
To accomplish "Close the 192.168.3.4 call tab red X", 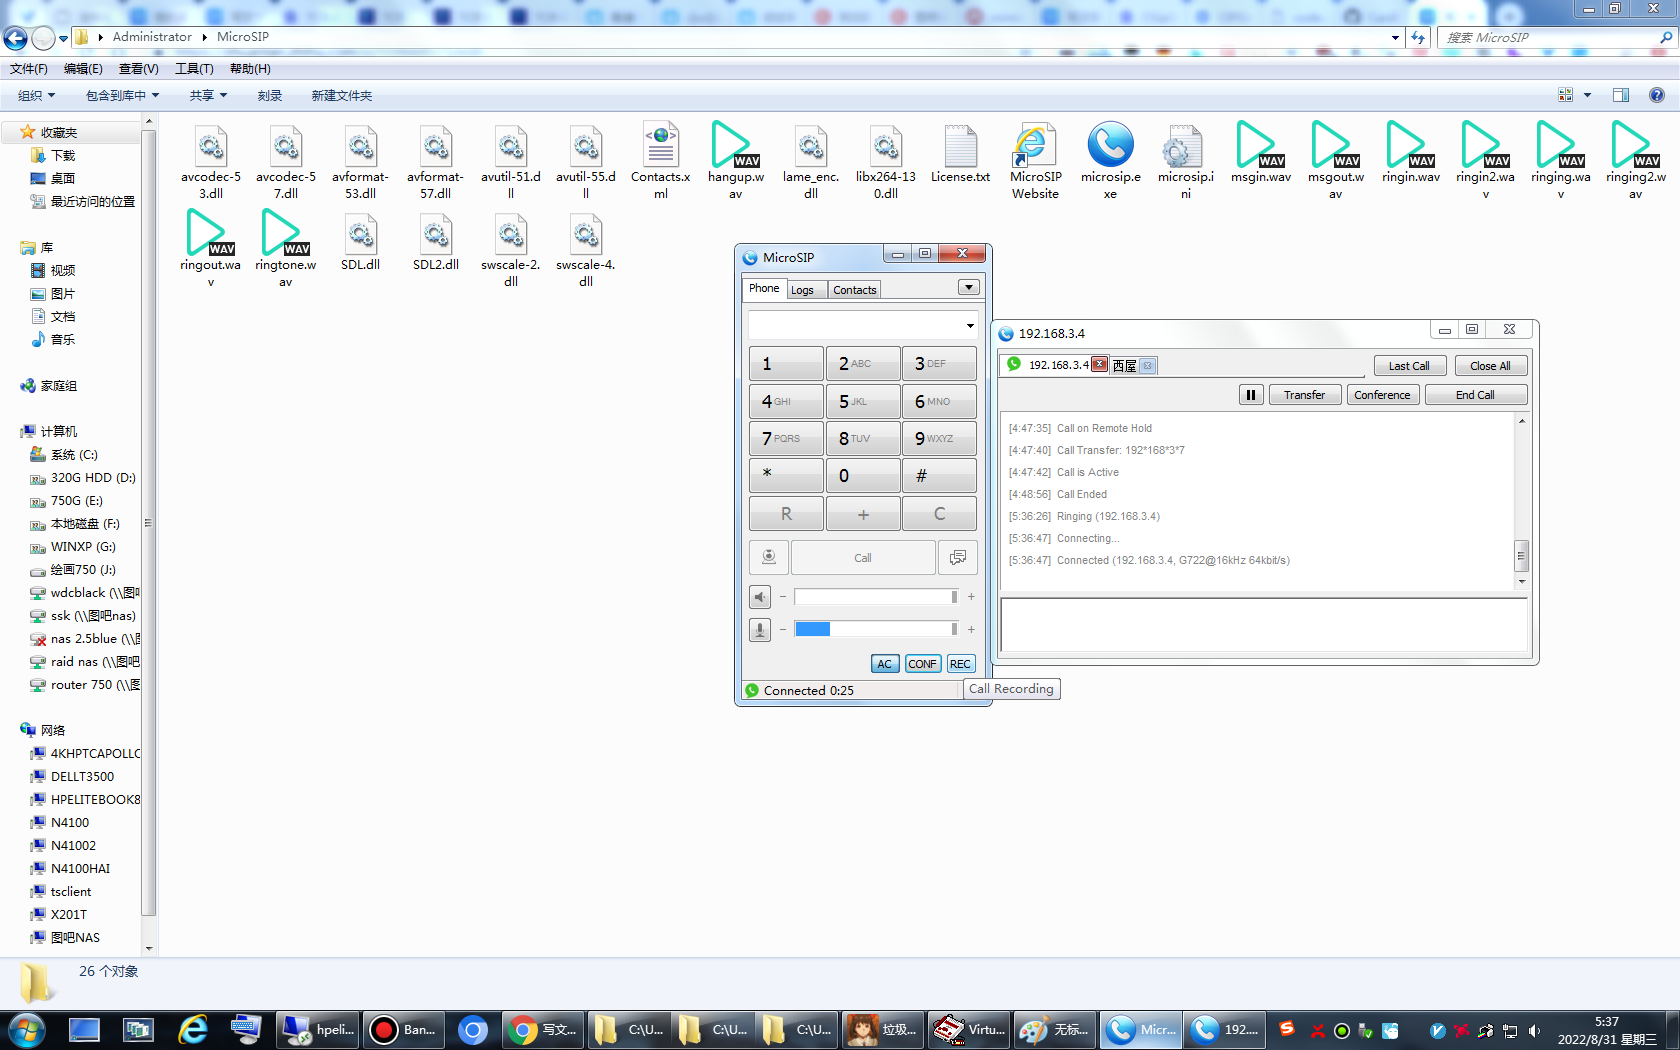I will click(x=1099, y=364).
